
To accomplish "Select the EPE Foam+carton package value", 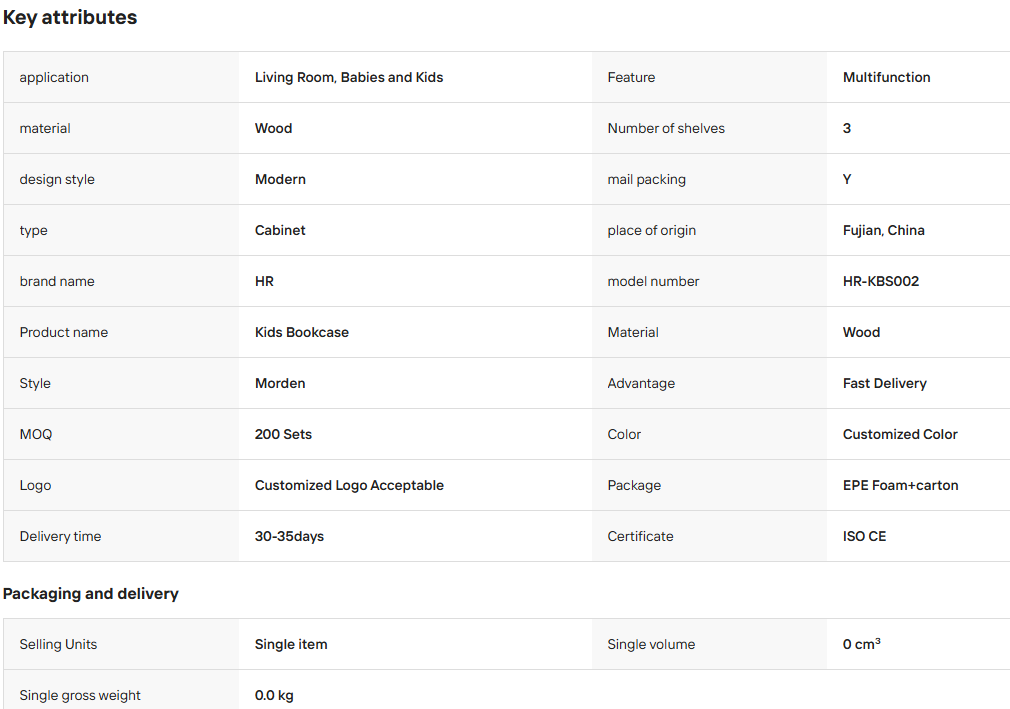I will tap(900, 486).
